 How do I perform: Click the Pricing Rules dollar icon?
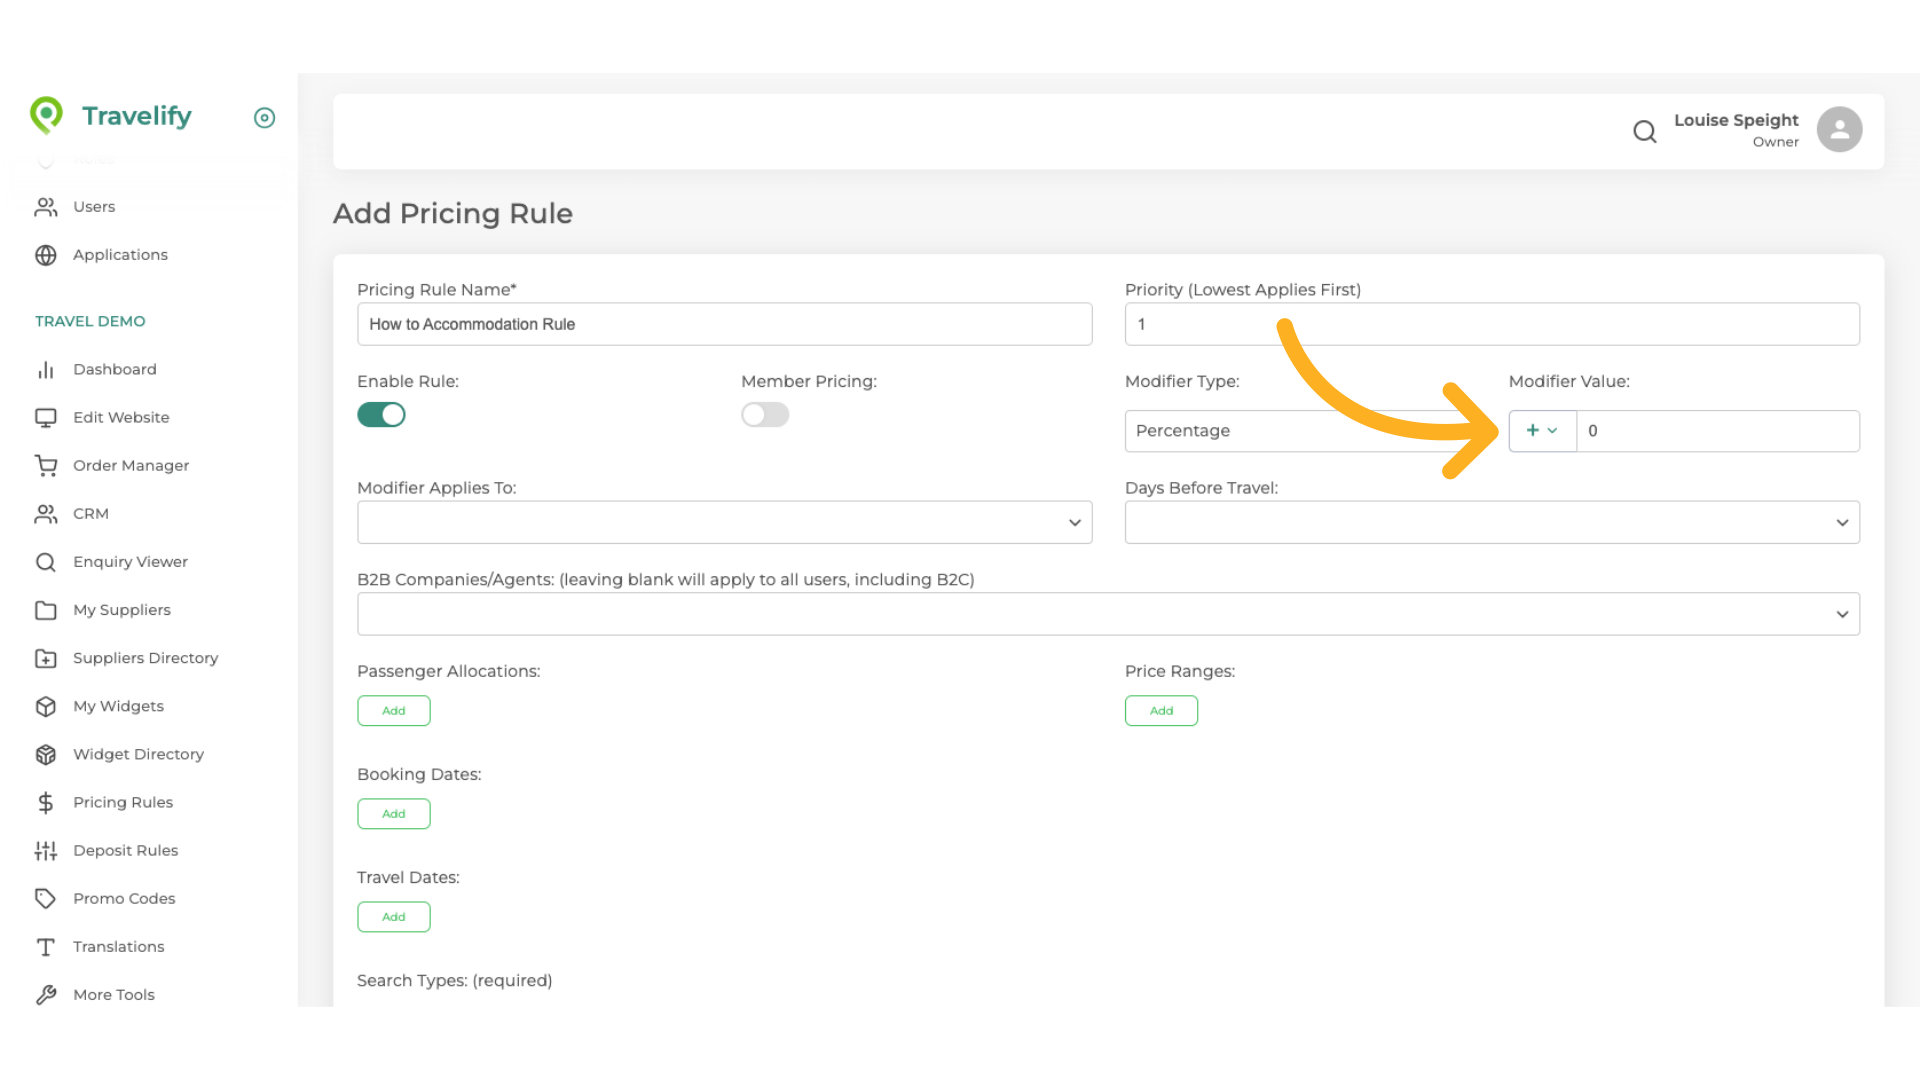tap(46, 802)
